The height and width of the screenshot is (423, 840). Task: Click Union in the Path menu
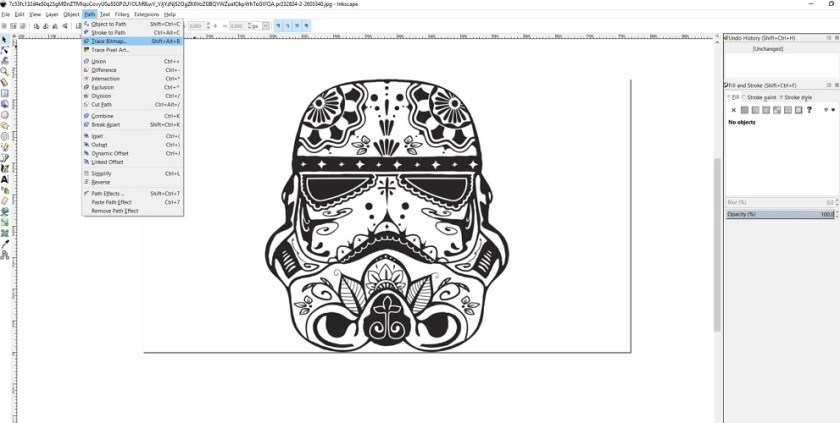99,61
